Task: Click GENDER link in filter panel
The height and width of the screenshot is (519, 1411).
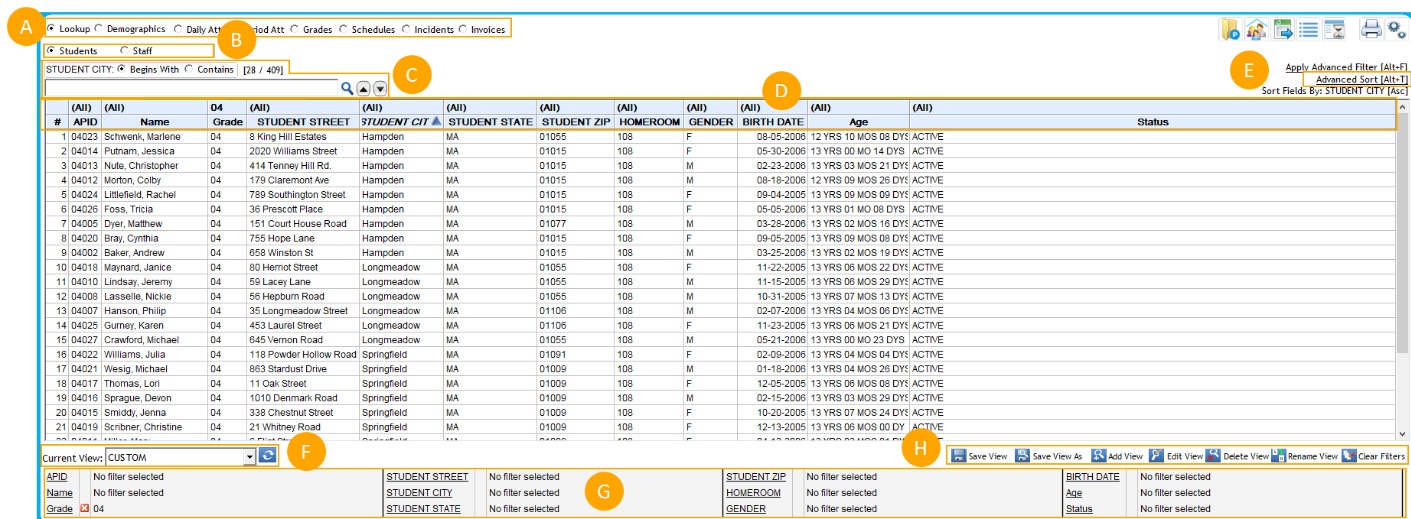Action: pos(745,509)
